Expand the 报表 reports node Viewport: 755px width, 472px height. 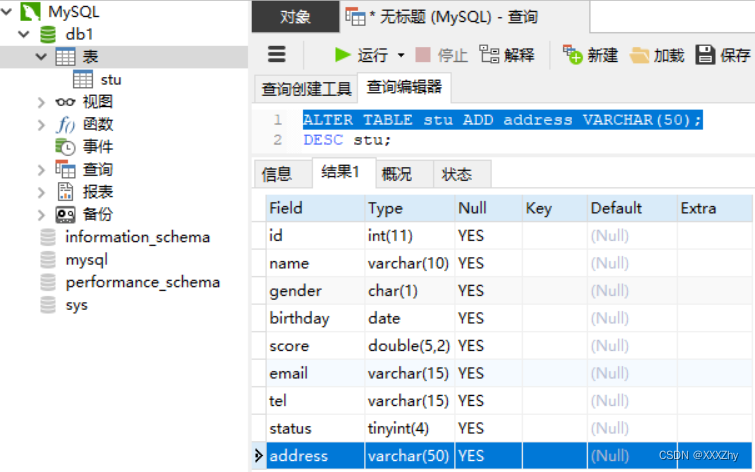tap(41, 192)
